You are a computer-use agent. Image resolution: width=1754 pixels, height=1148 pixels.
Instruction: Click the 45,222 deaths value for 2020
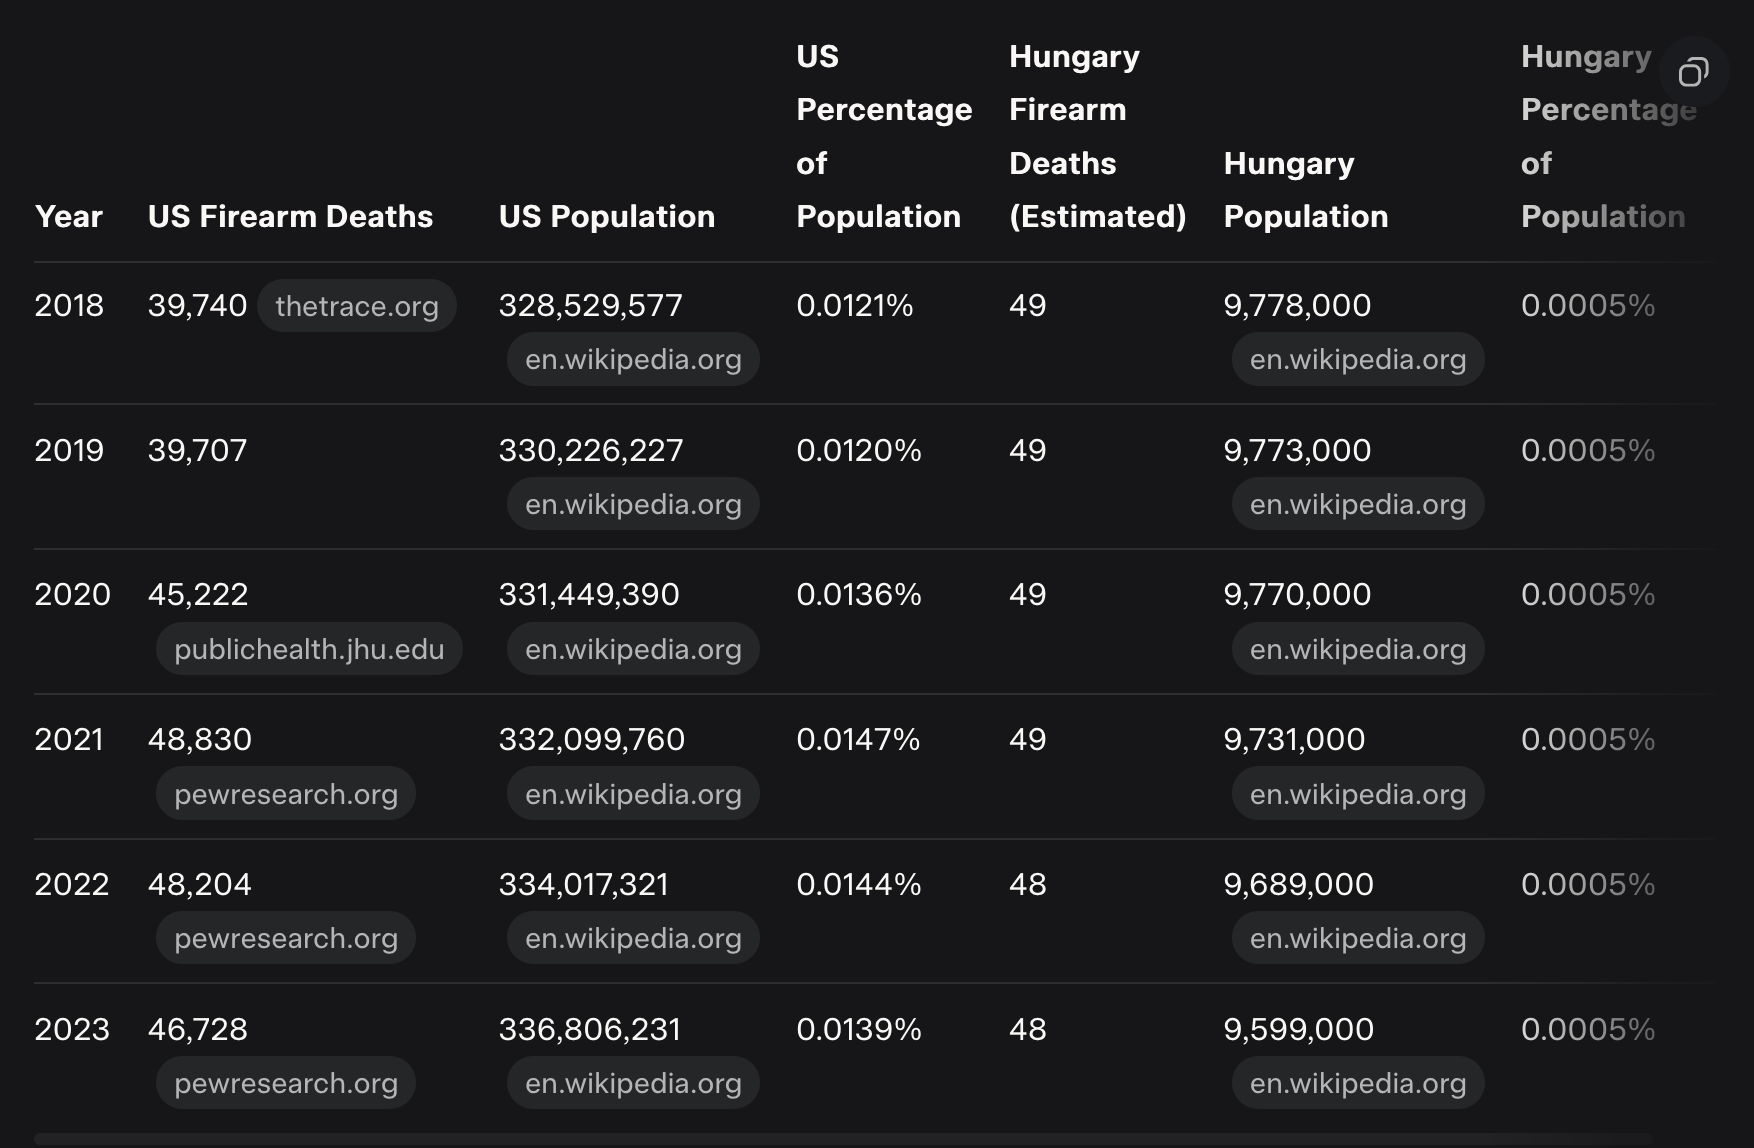(x=198, y=595)
